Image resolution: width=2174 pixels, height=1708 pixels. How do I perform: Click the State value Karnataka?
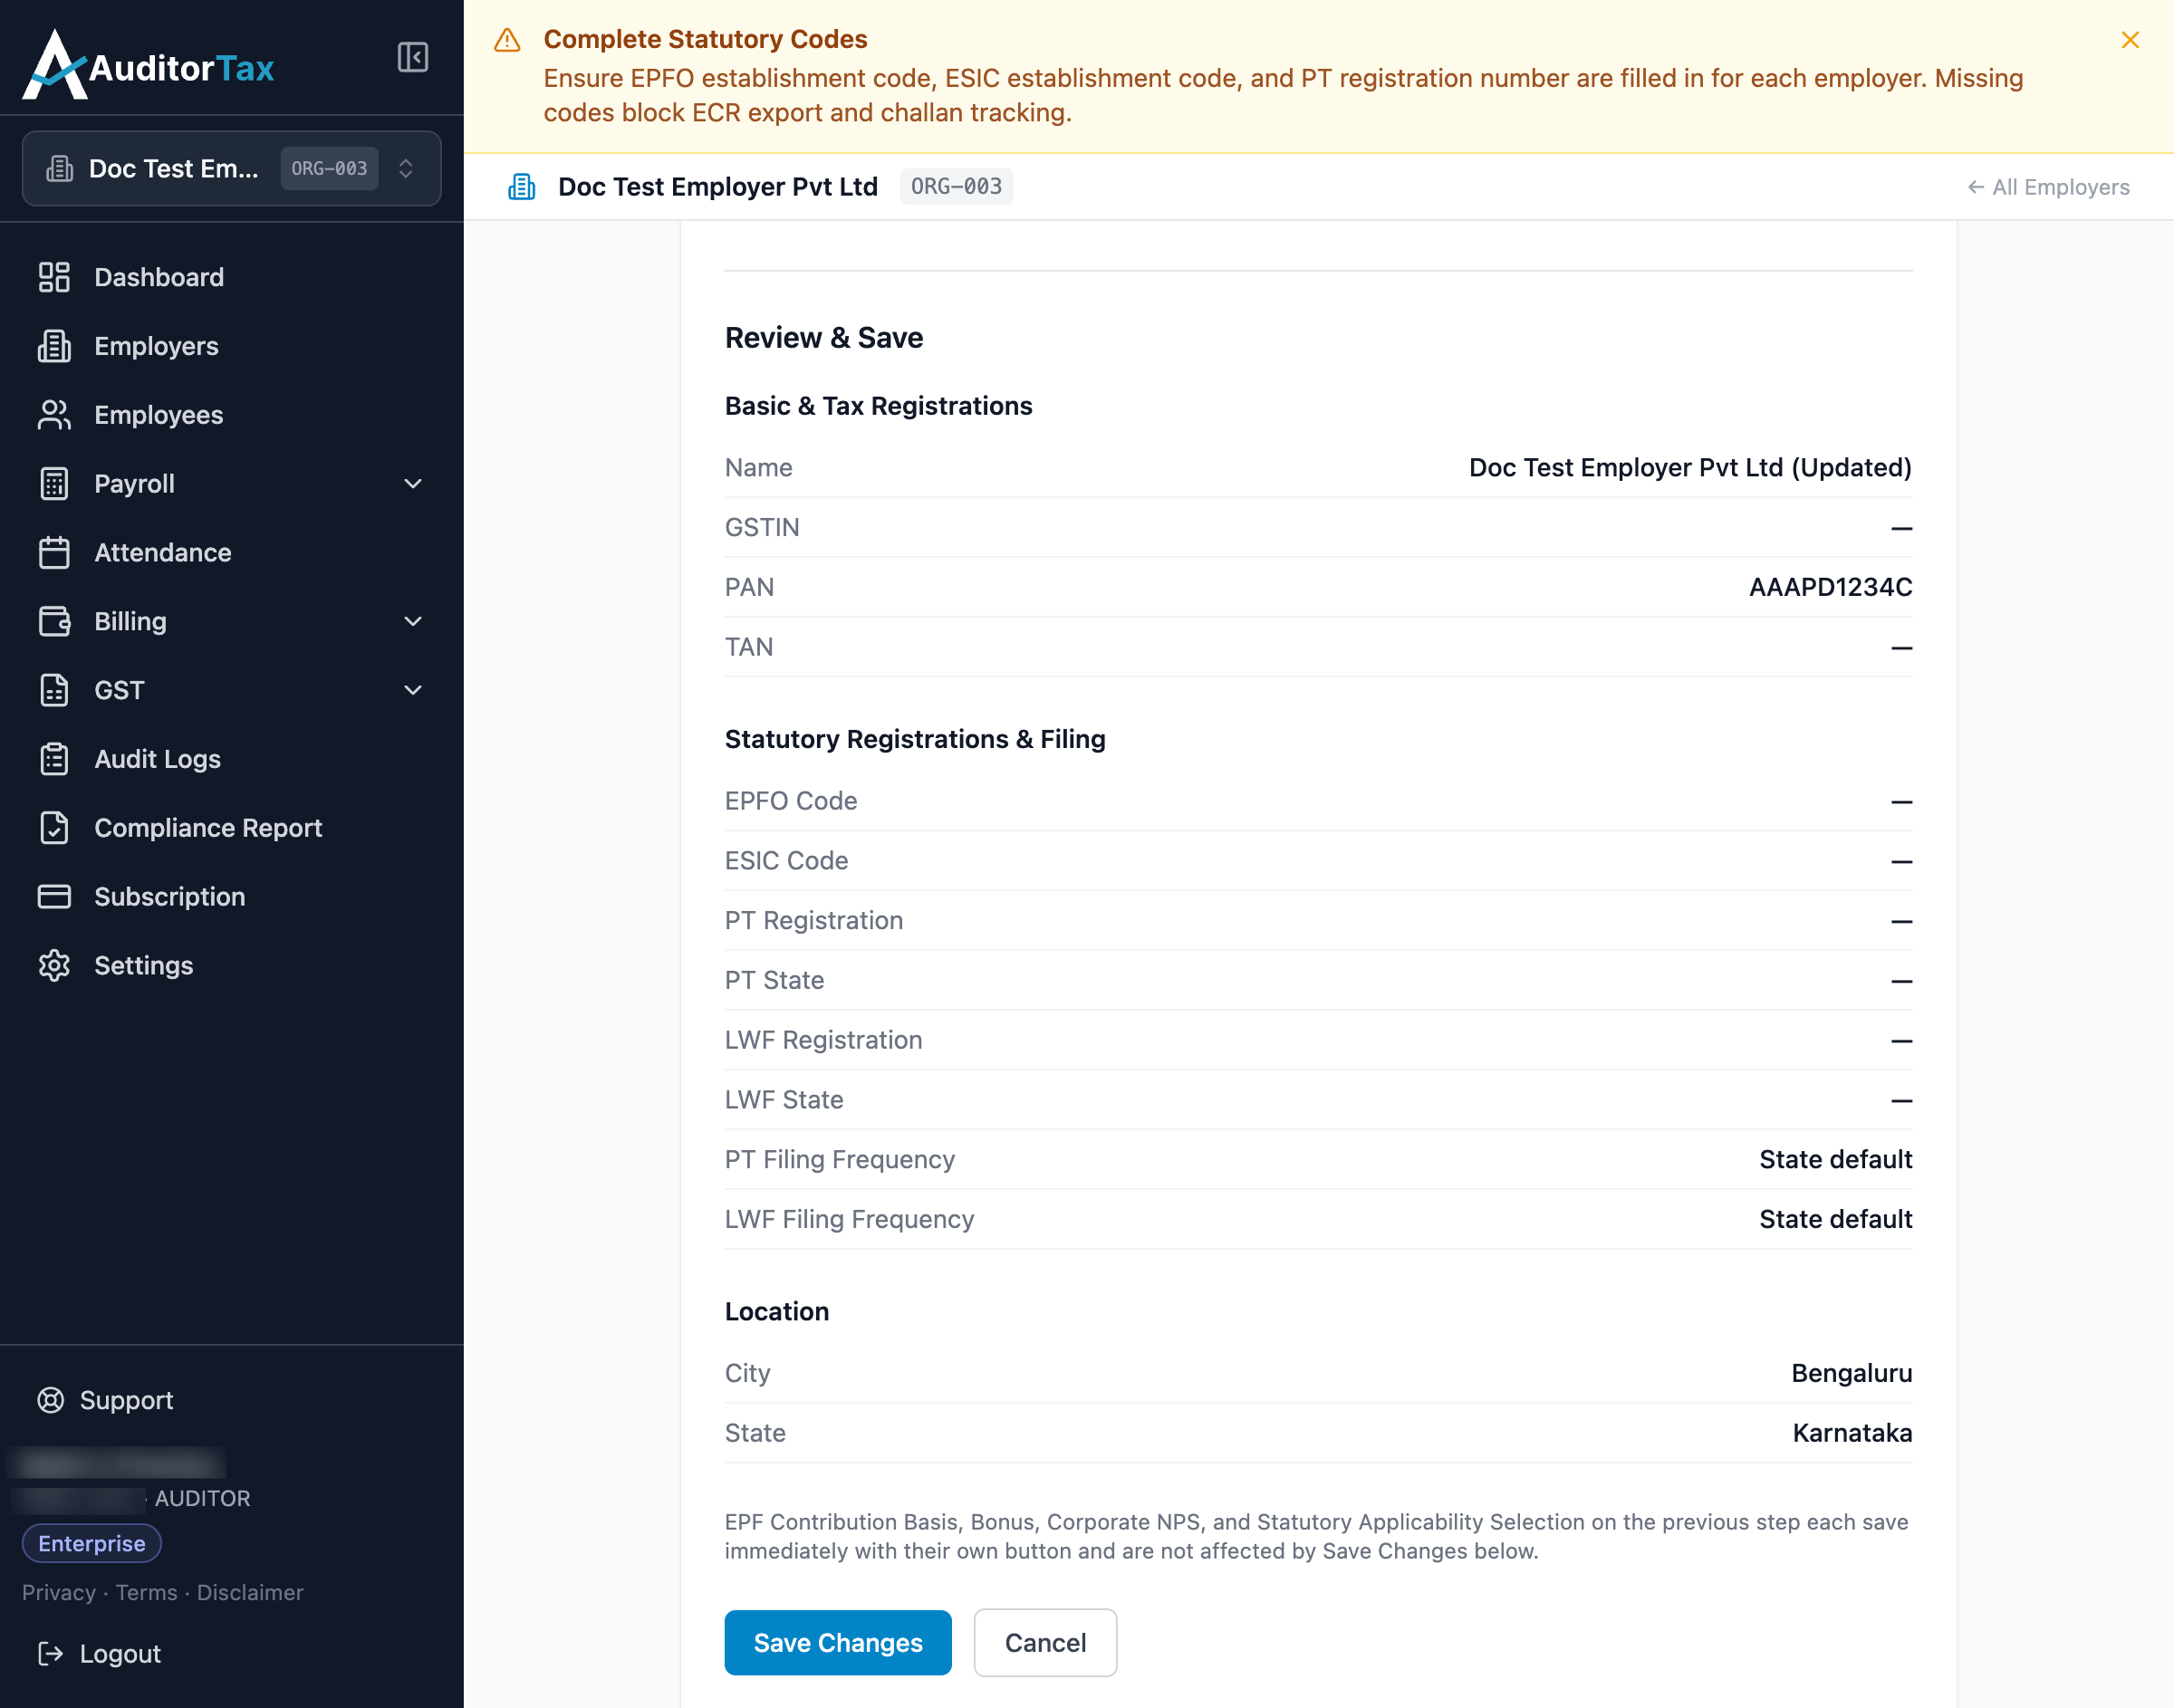[x=1852, y=1433]
